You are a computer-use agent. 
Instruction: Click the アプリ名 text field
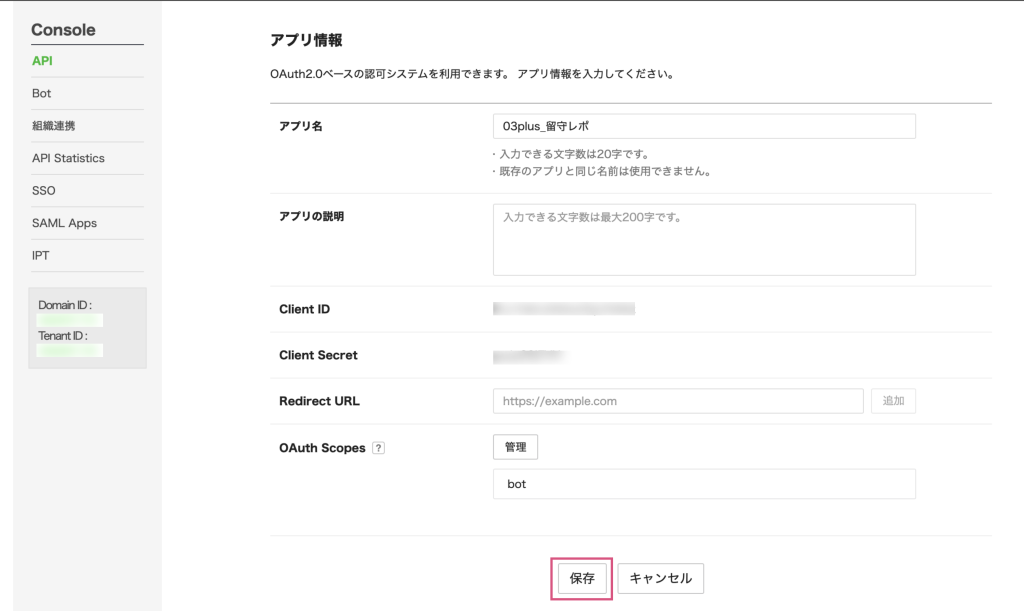point(704,126)
